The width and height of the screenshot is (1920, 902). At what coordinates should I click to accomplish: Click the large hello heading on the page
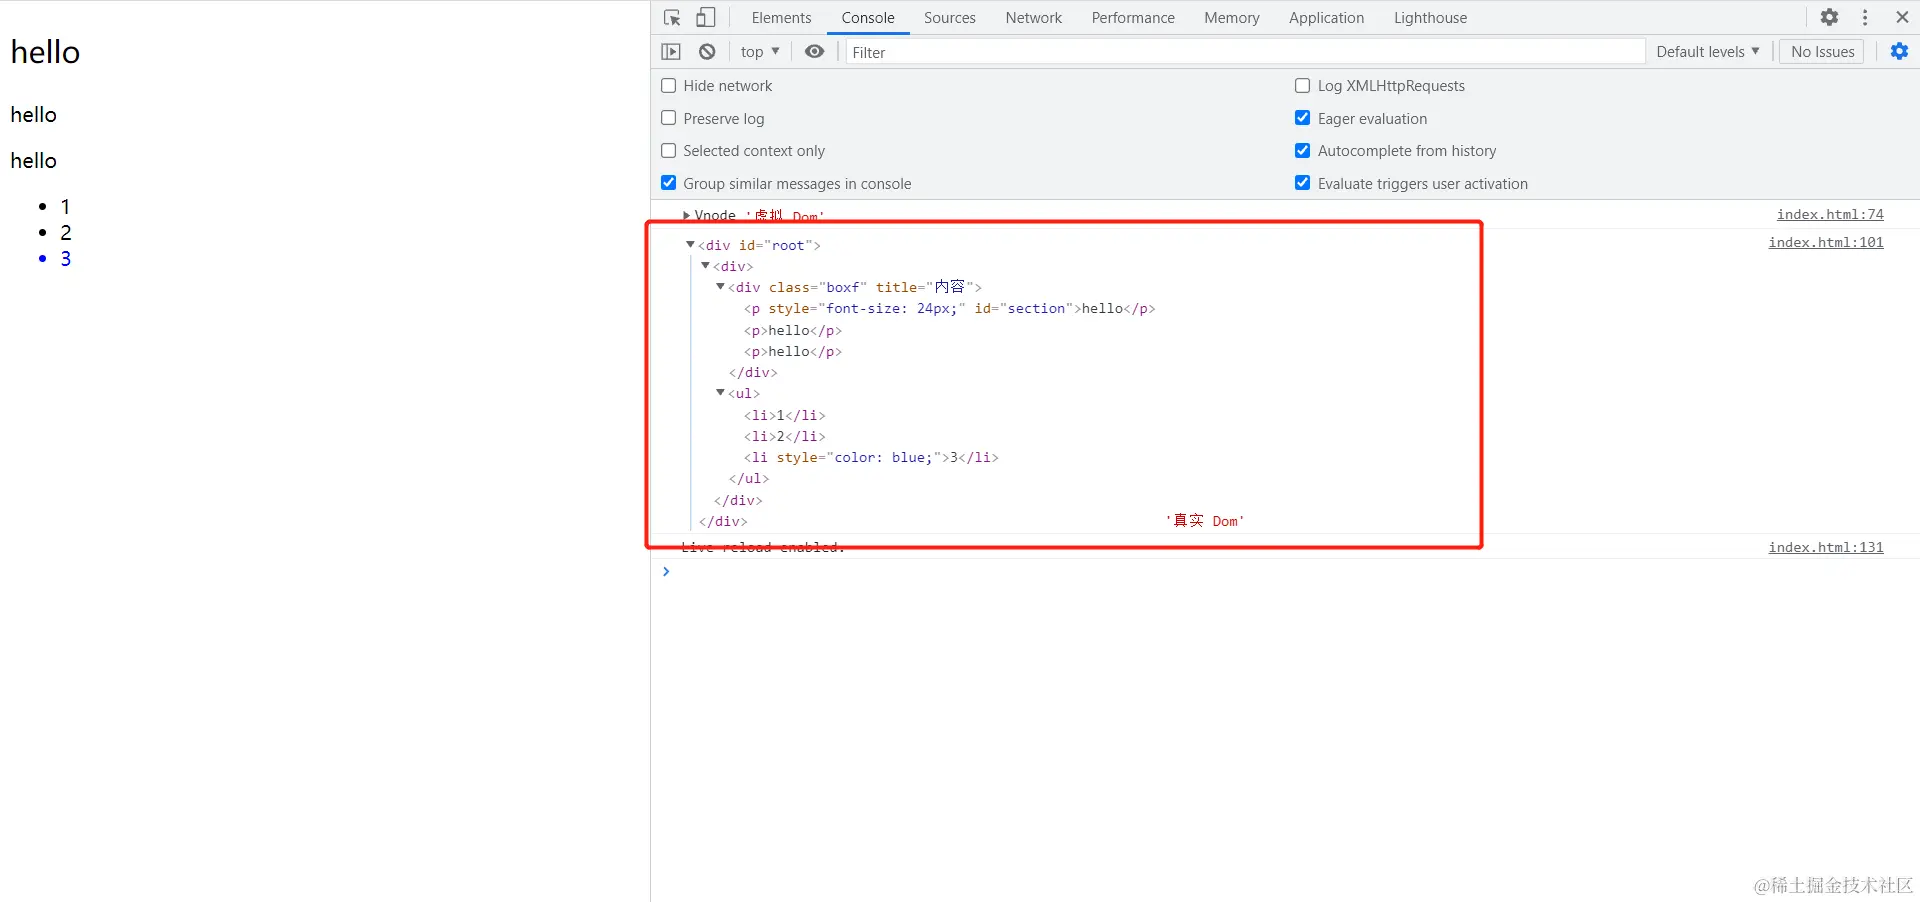click(x=45, y=52)
